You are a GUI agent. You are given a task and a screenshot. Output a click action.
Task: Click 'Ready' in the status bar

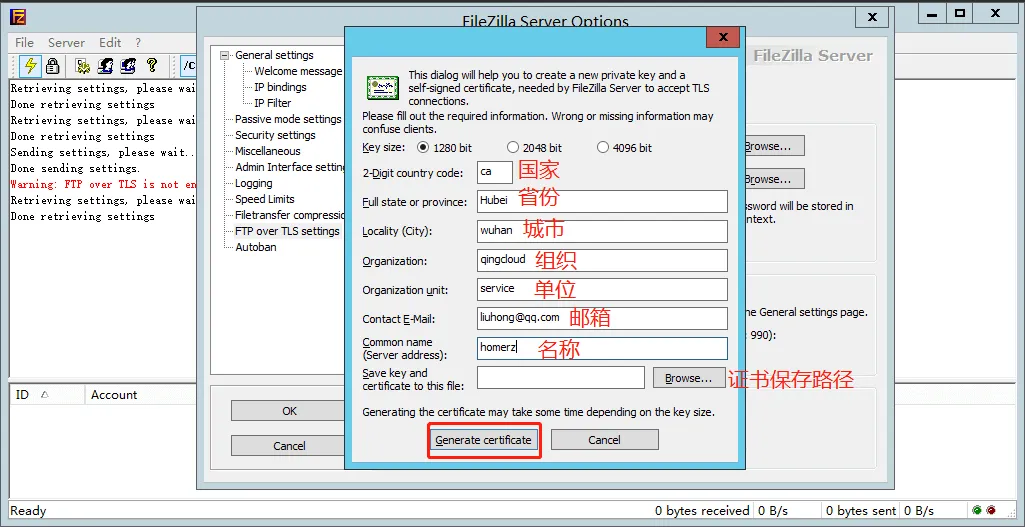(x=28, y=511)
